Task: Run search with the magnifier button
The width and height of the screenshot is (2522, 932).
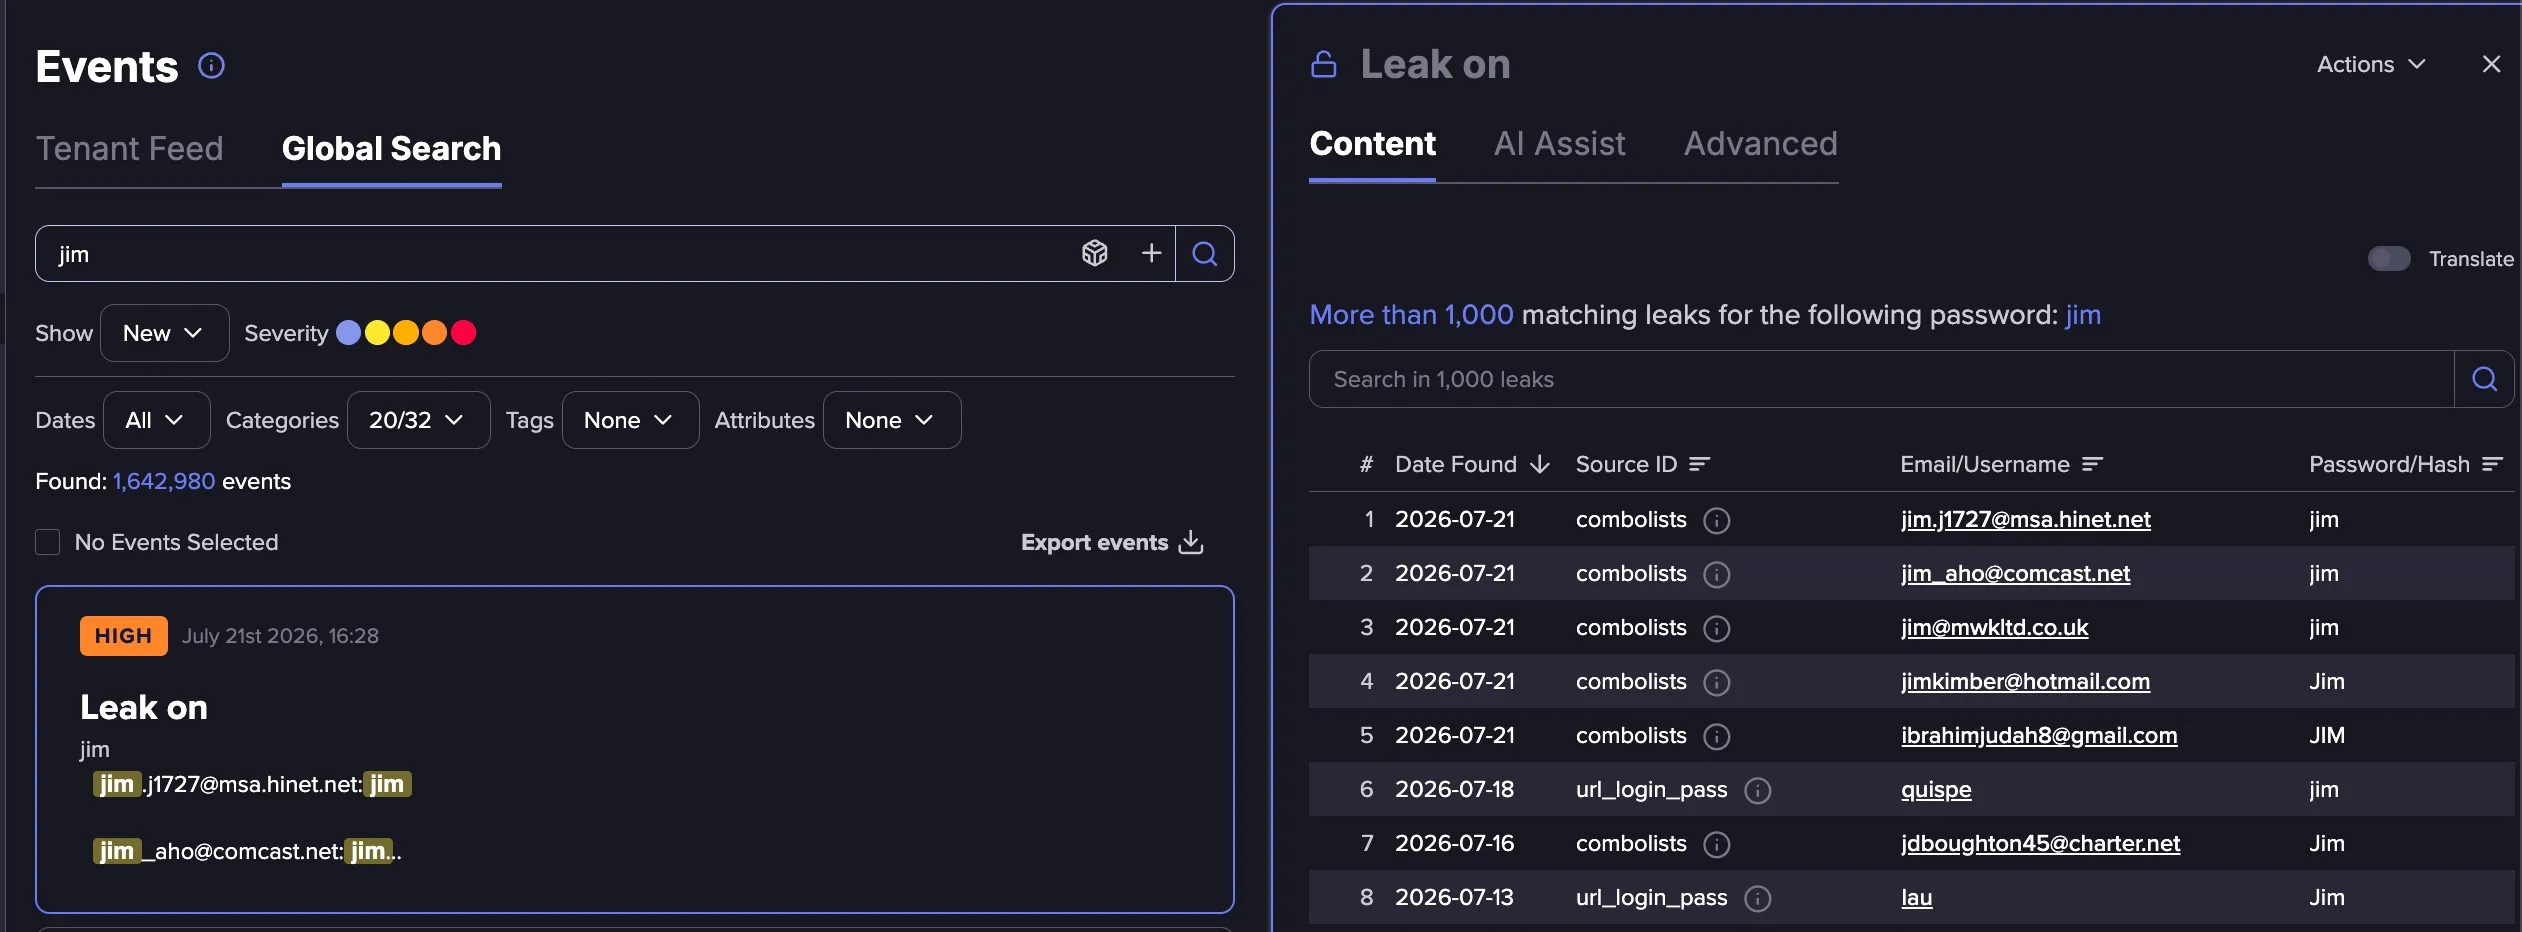Action: point(1205,254)
